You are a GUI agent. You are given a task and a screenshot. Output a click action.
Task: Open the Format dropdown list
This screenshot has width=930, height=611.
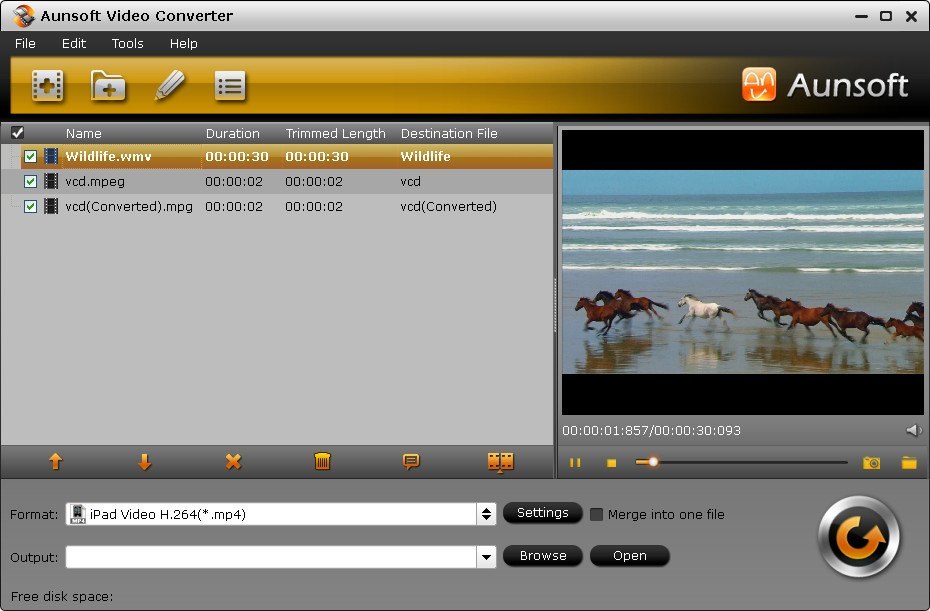(x=486, y=513)
